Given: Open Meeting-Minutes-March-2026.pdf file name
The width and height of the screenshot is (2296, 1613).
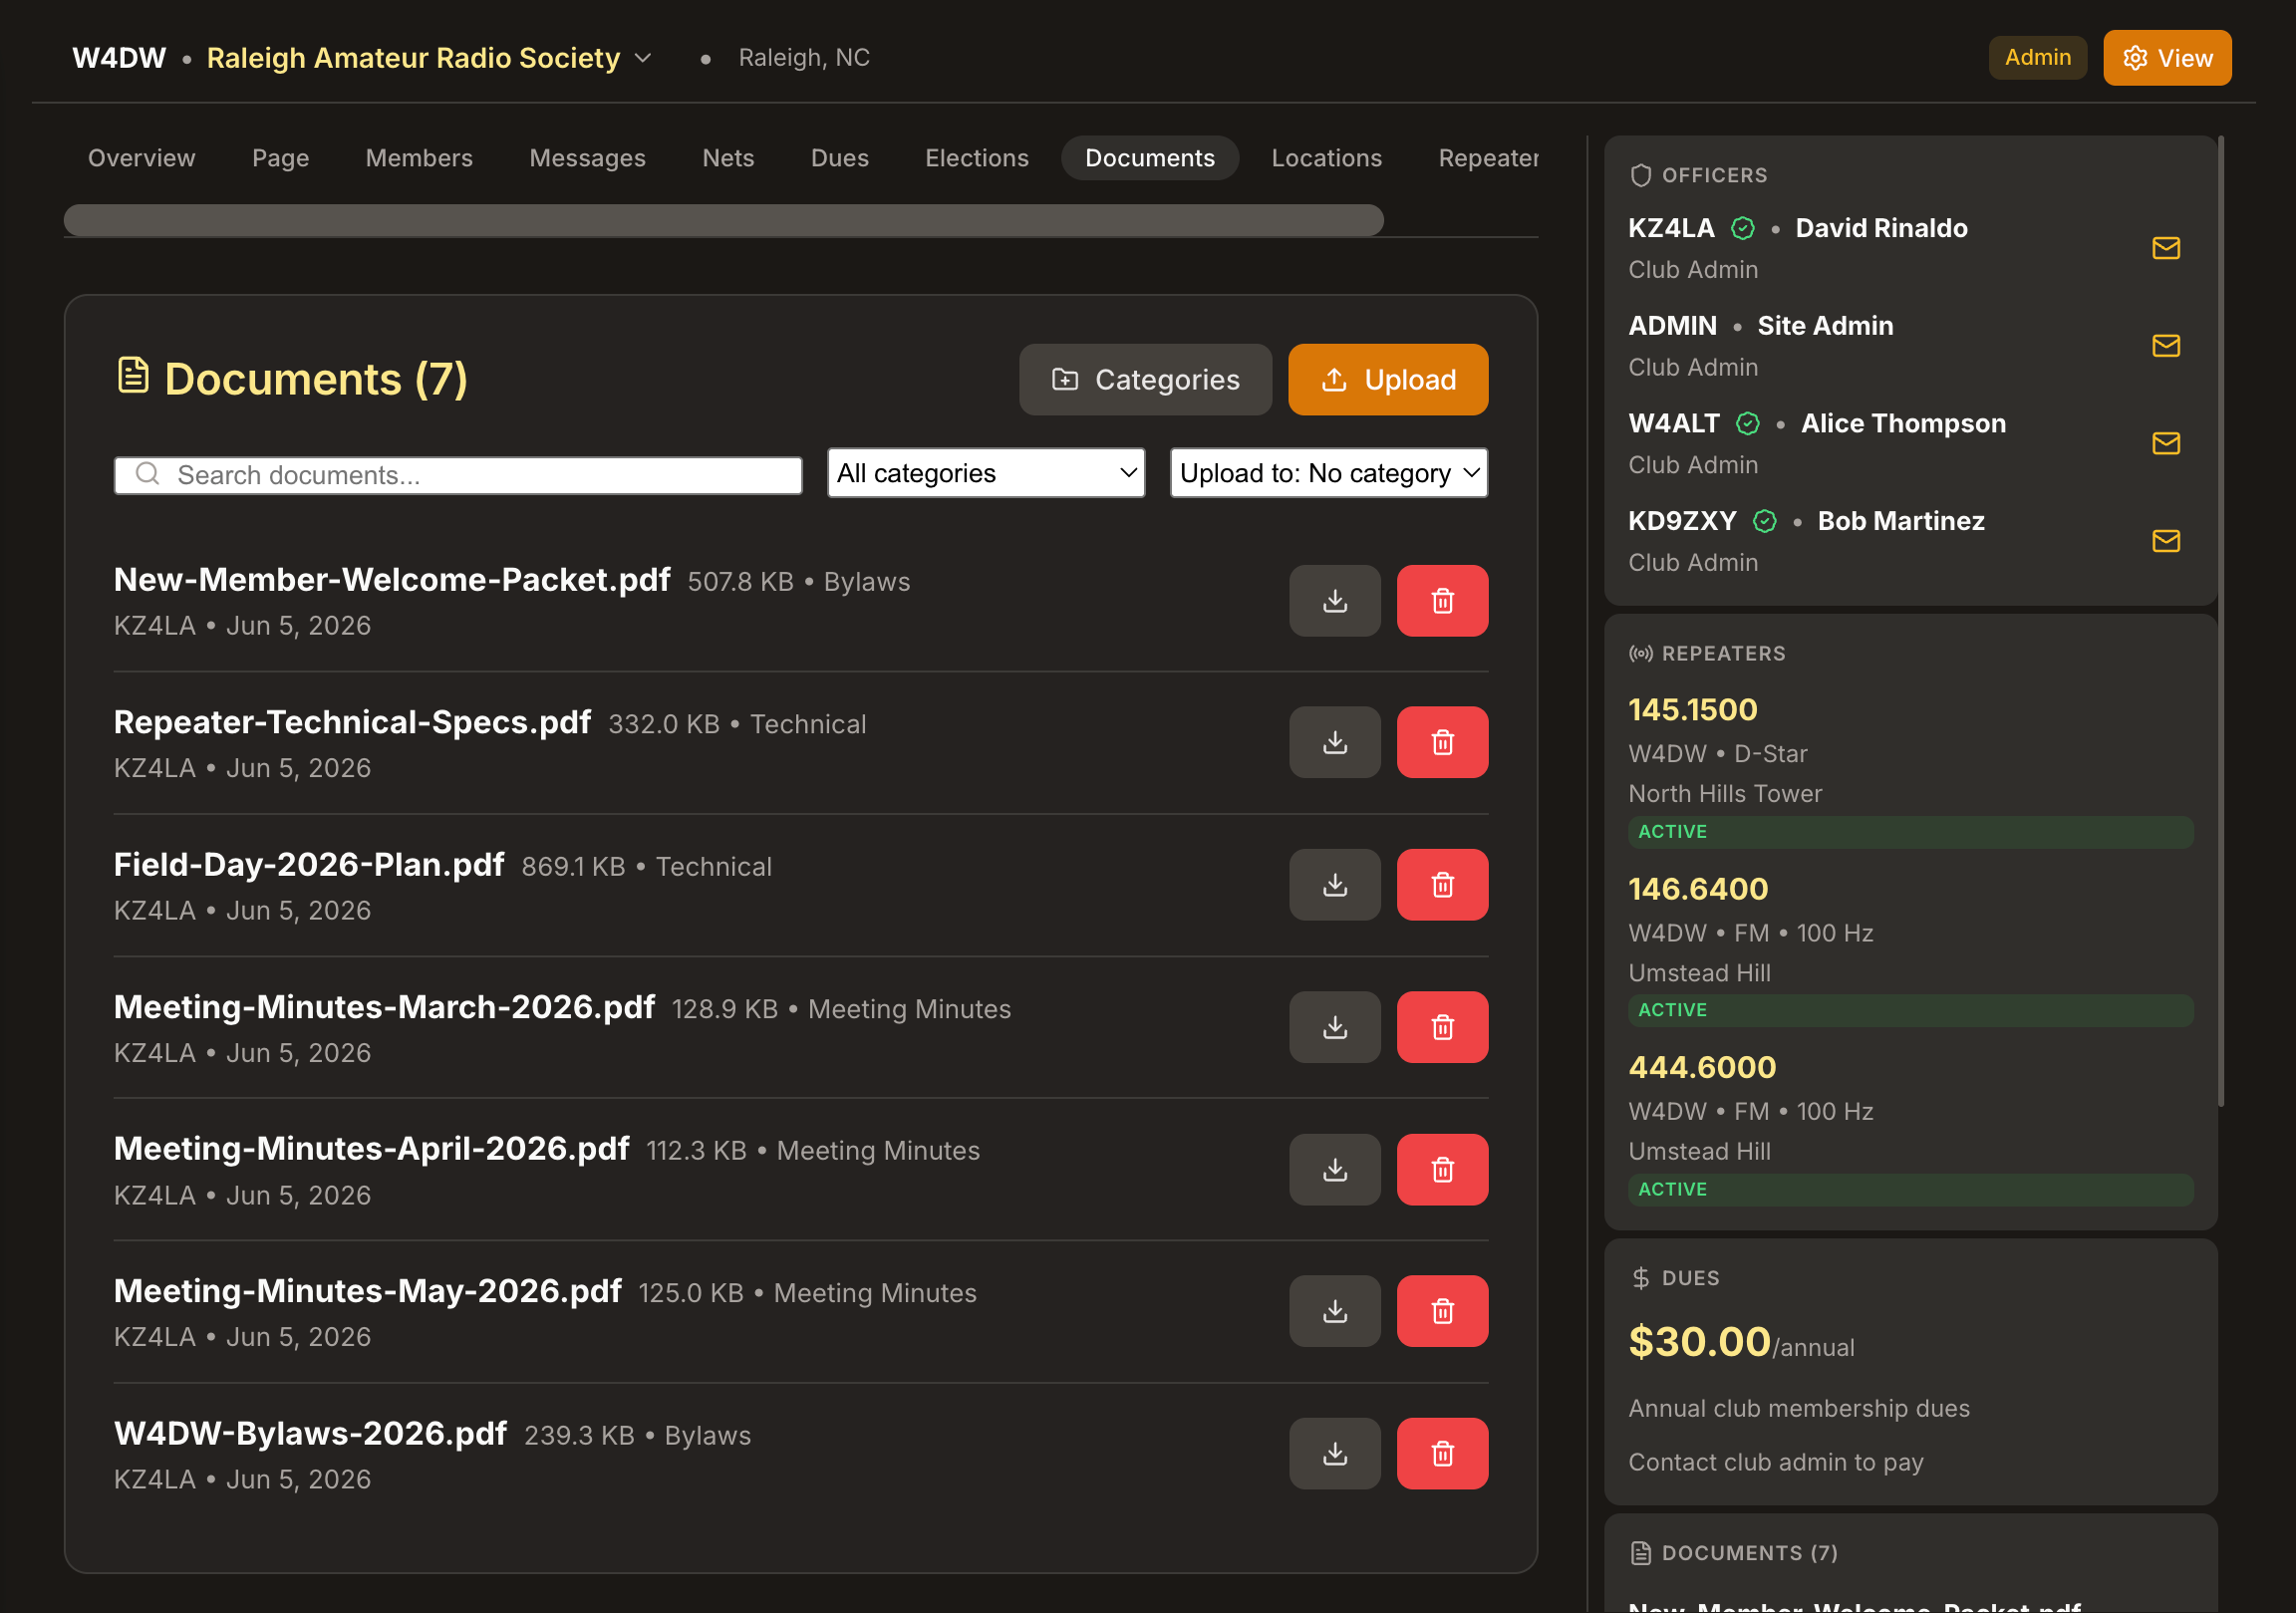Looking at the screenshot, I should [384, 1007].
